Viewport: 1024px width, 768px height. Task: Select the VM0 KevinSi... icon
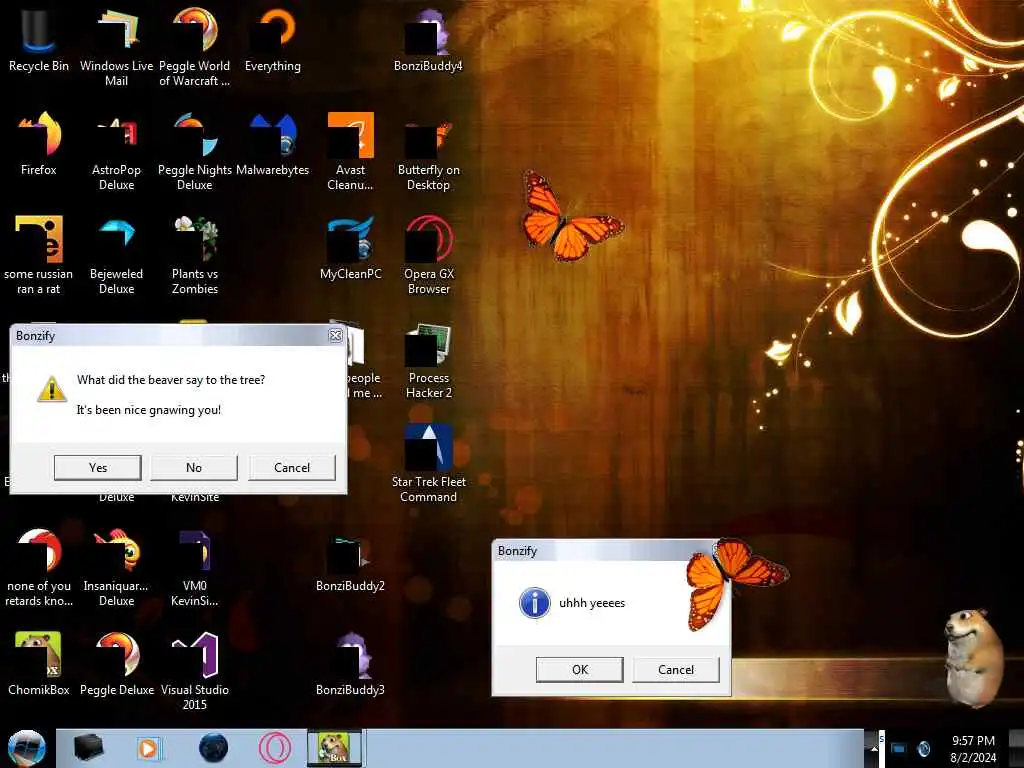195,567
